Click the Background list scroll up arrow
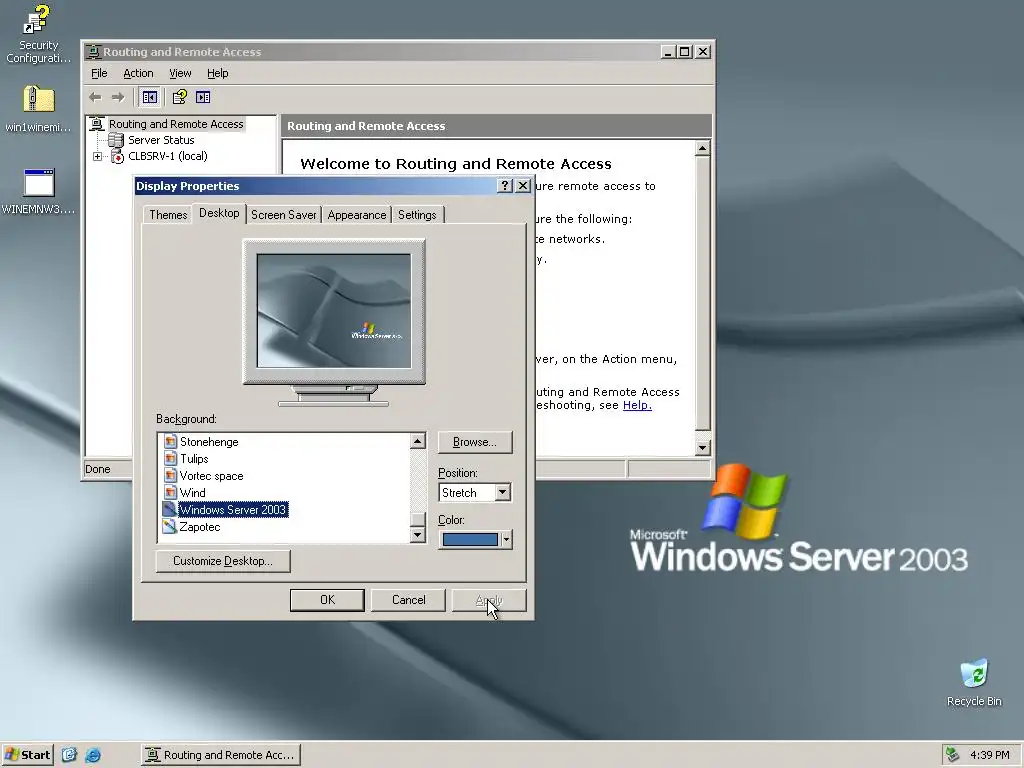Image resolution: width=1024 pixels, height=768 pixels. [x=418, y=441]
